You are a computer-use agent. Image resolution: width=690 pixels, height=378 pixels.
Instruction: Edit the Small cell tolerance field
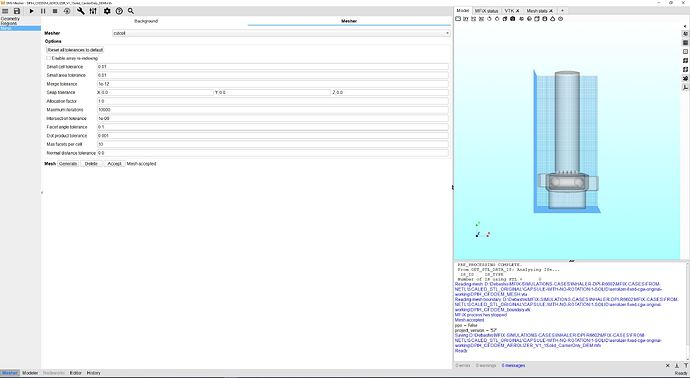click(272, 67)
